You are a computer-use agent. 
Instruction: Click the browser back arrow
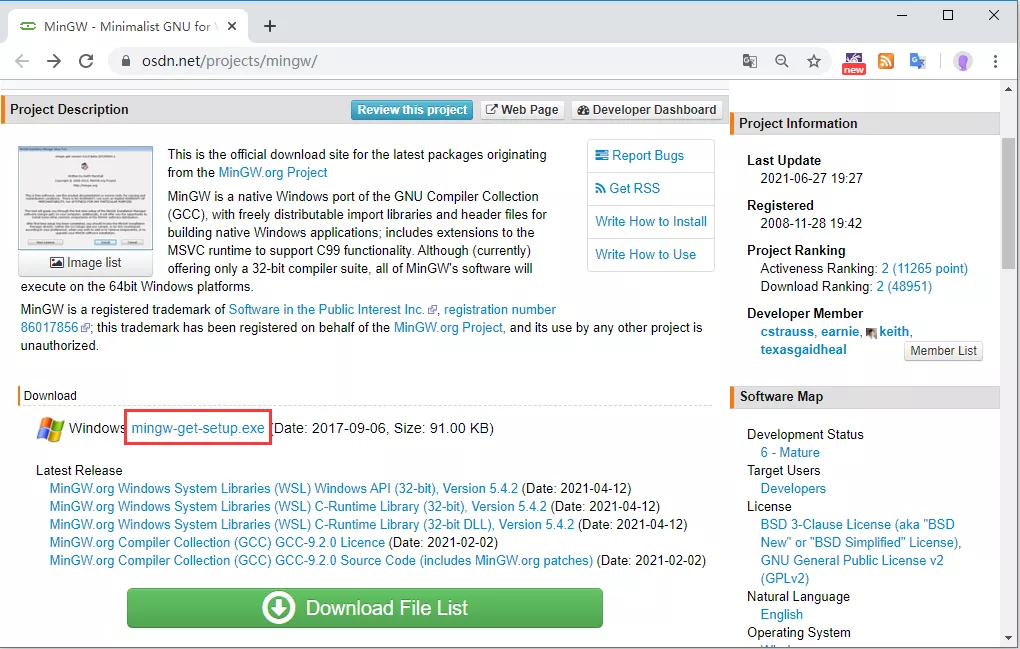click(22, 61)
